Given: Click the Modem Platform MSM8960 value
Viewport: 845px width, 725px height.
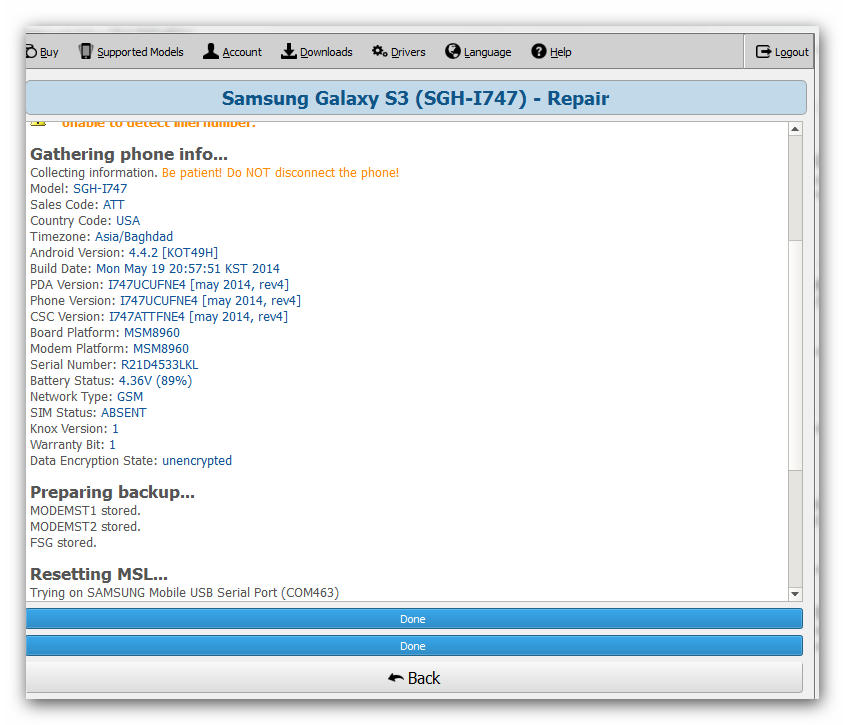Looking at the screenshot, I should 161,349.
